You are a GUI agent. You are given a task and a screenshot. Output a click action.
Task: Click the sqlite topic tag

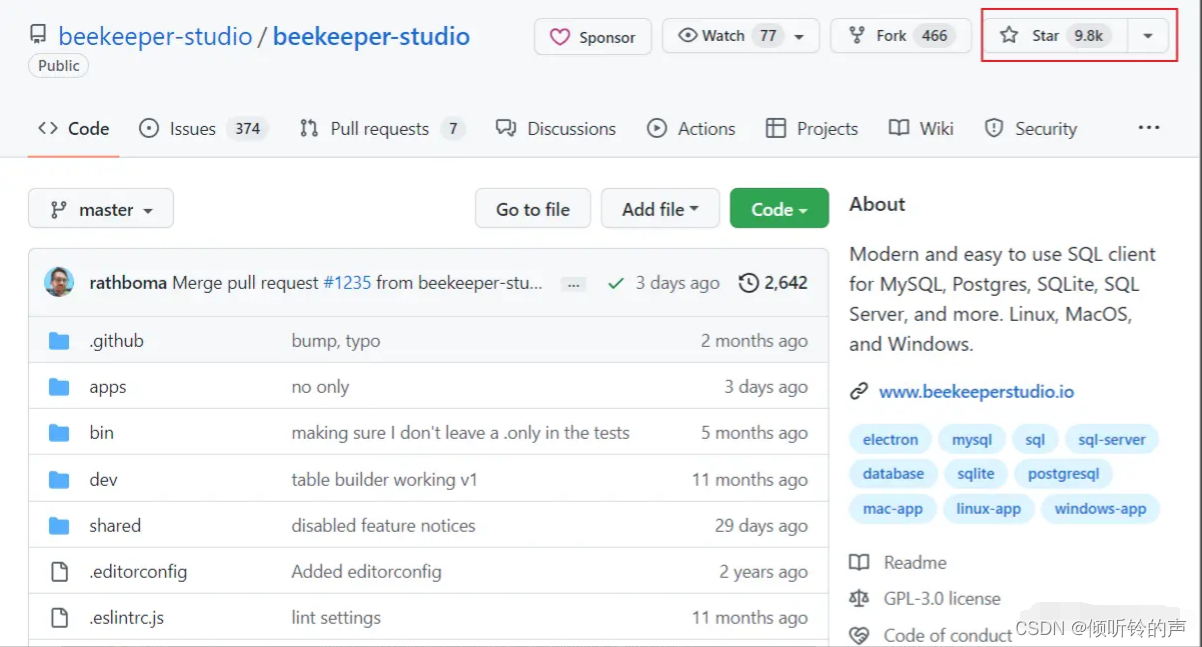[x=976, y=474]
